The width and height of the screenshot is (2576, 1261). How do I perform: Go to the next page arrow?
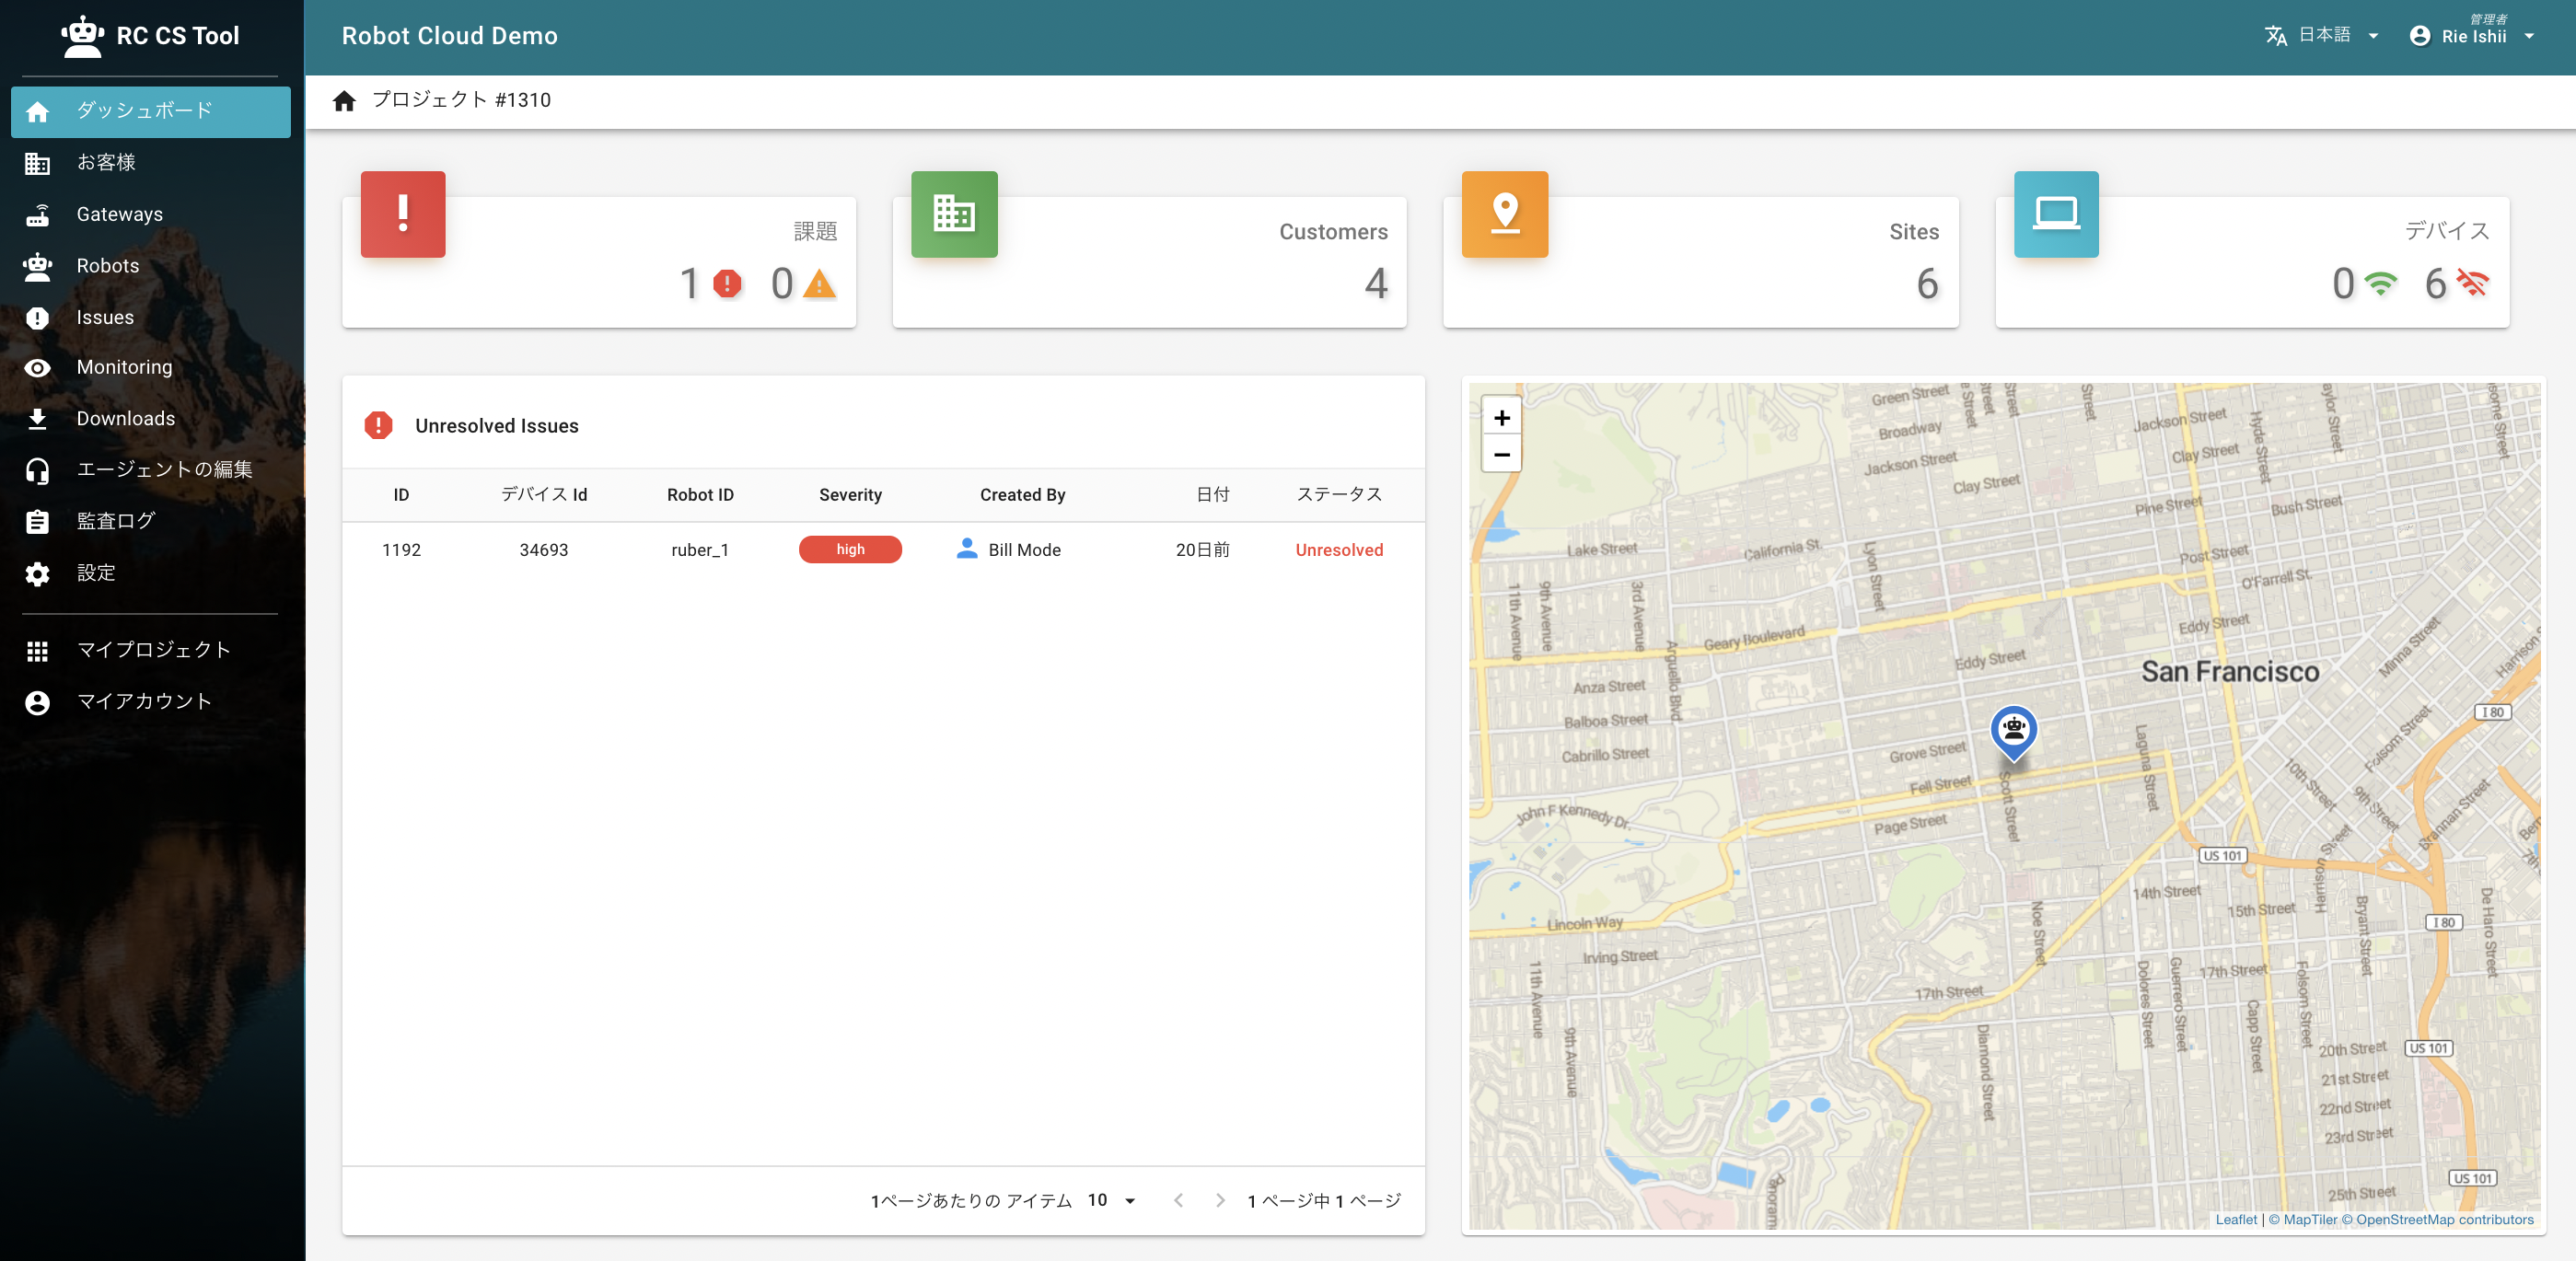[1220, 1200]
